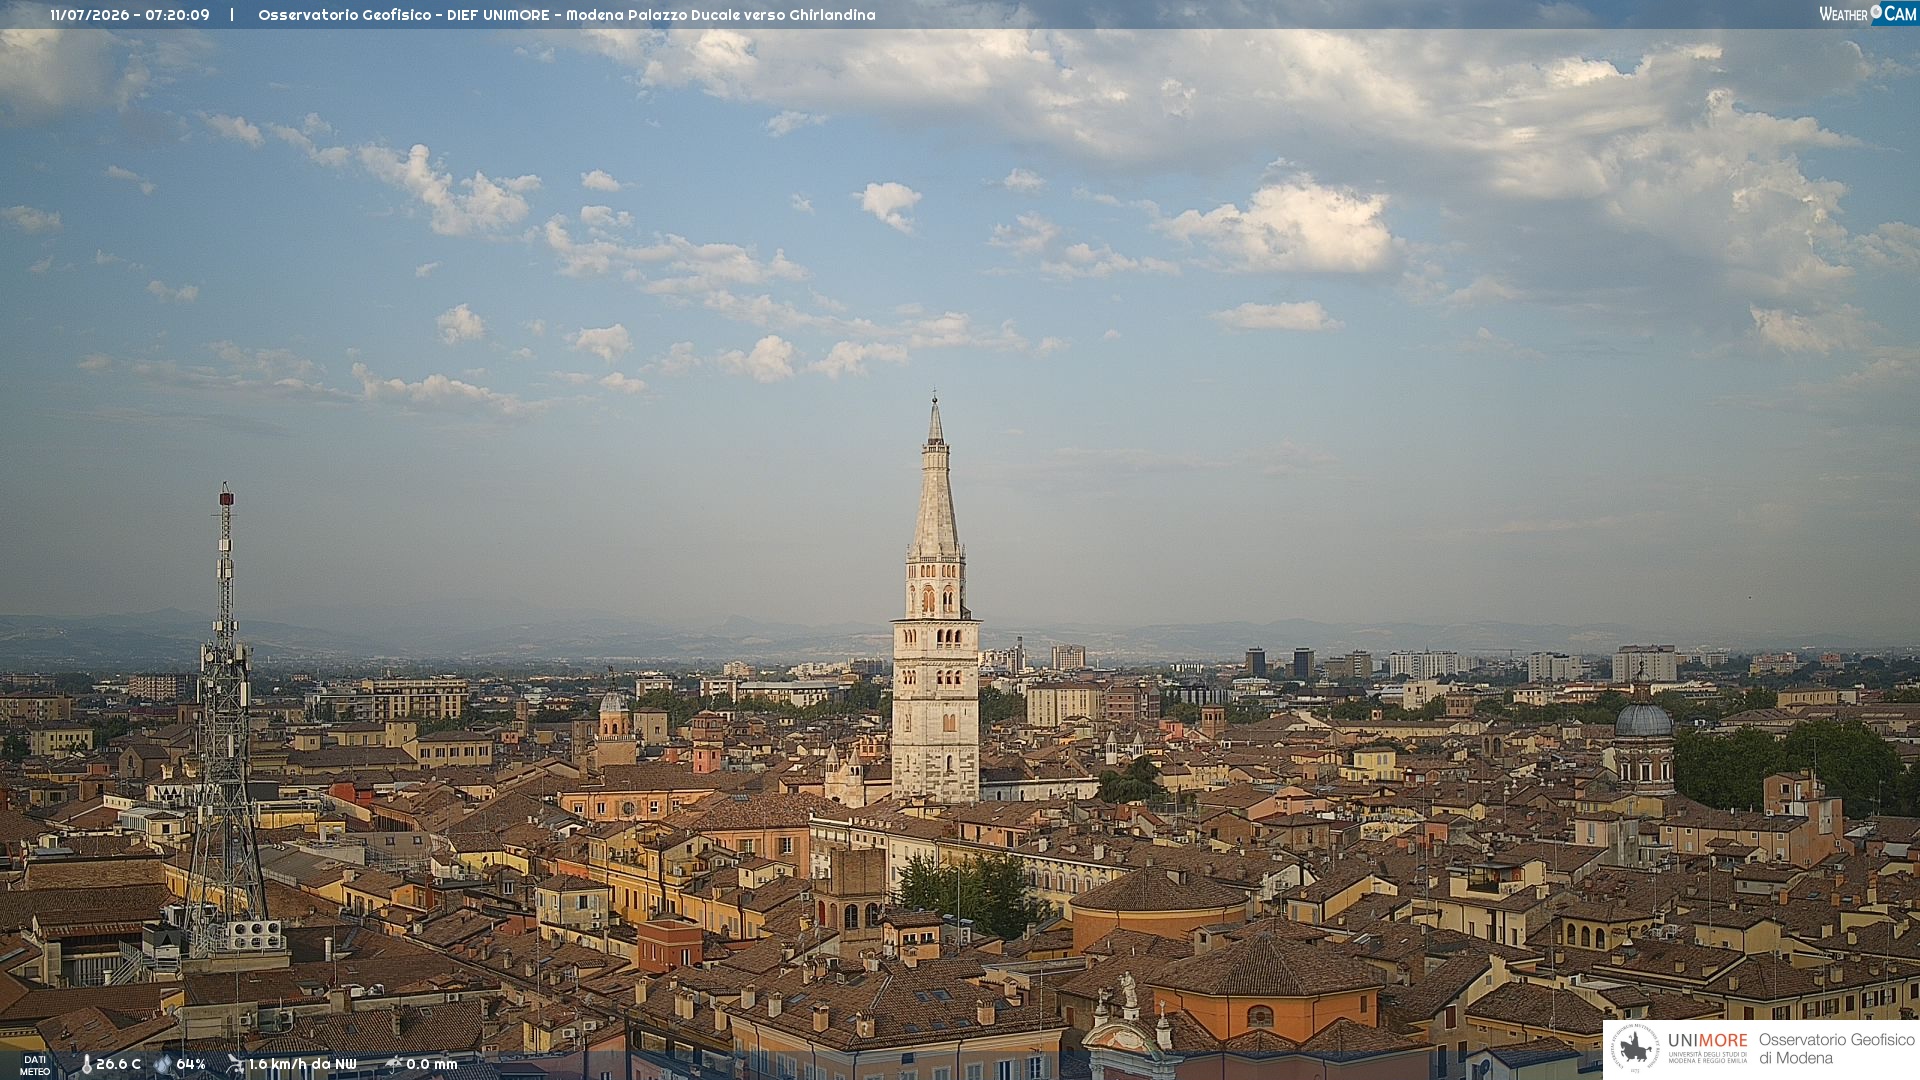Click the Osservatorio Geofisico camera title text
This screenshot has height=1080, width=1920.
point(567,15)
